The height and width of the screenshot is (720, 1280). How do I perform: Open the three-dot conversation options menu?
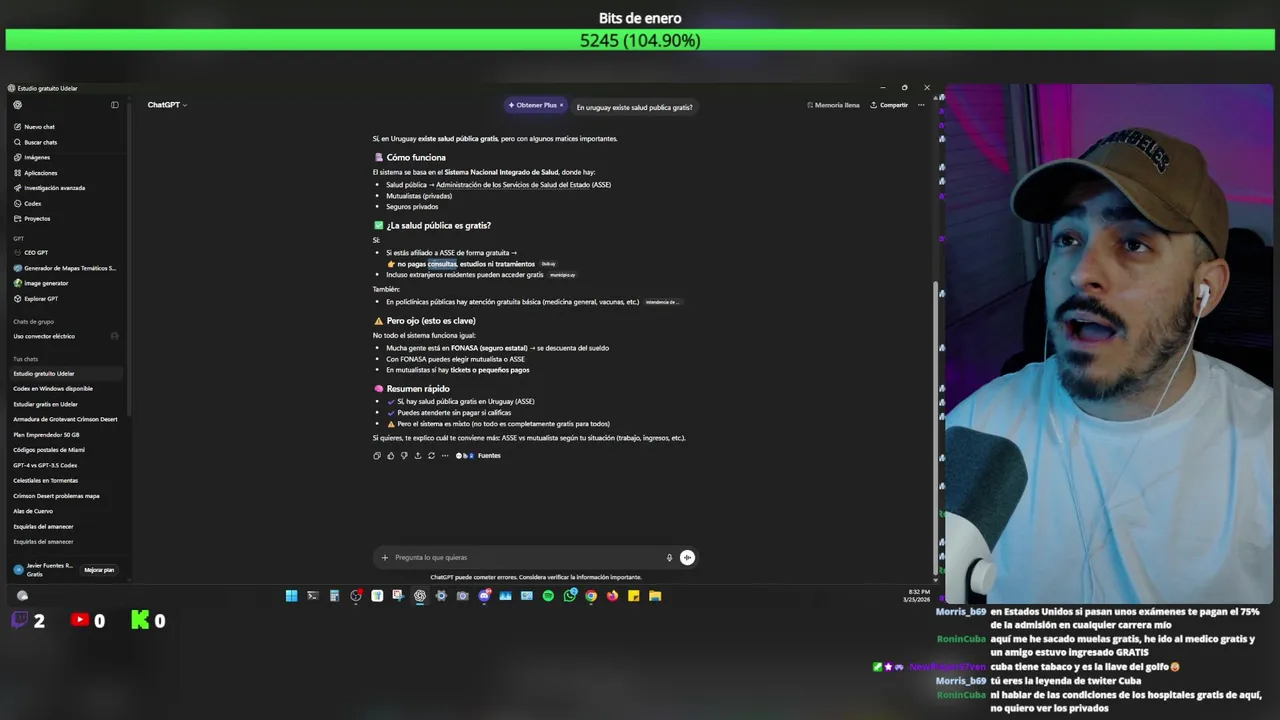[921, 105]
